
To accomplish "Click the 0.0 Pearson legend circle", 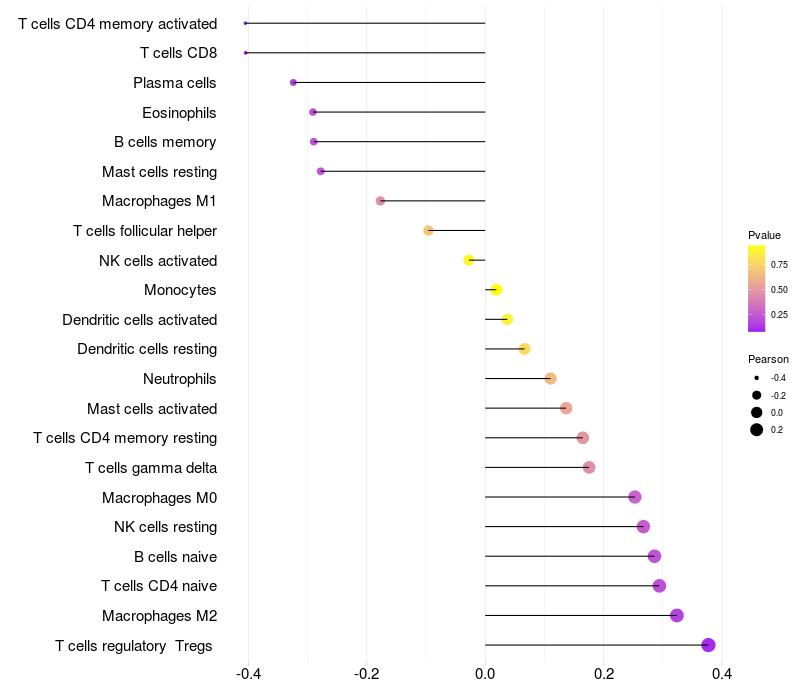I will pos(757,412).
